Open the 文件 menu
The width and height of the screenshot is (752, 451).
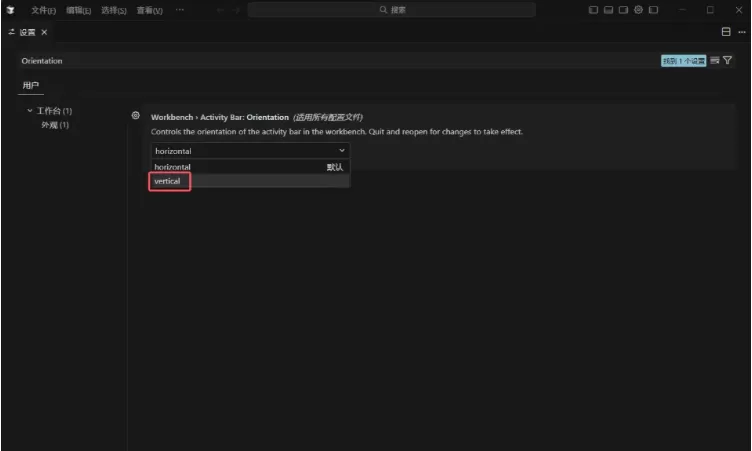(43, 10)
